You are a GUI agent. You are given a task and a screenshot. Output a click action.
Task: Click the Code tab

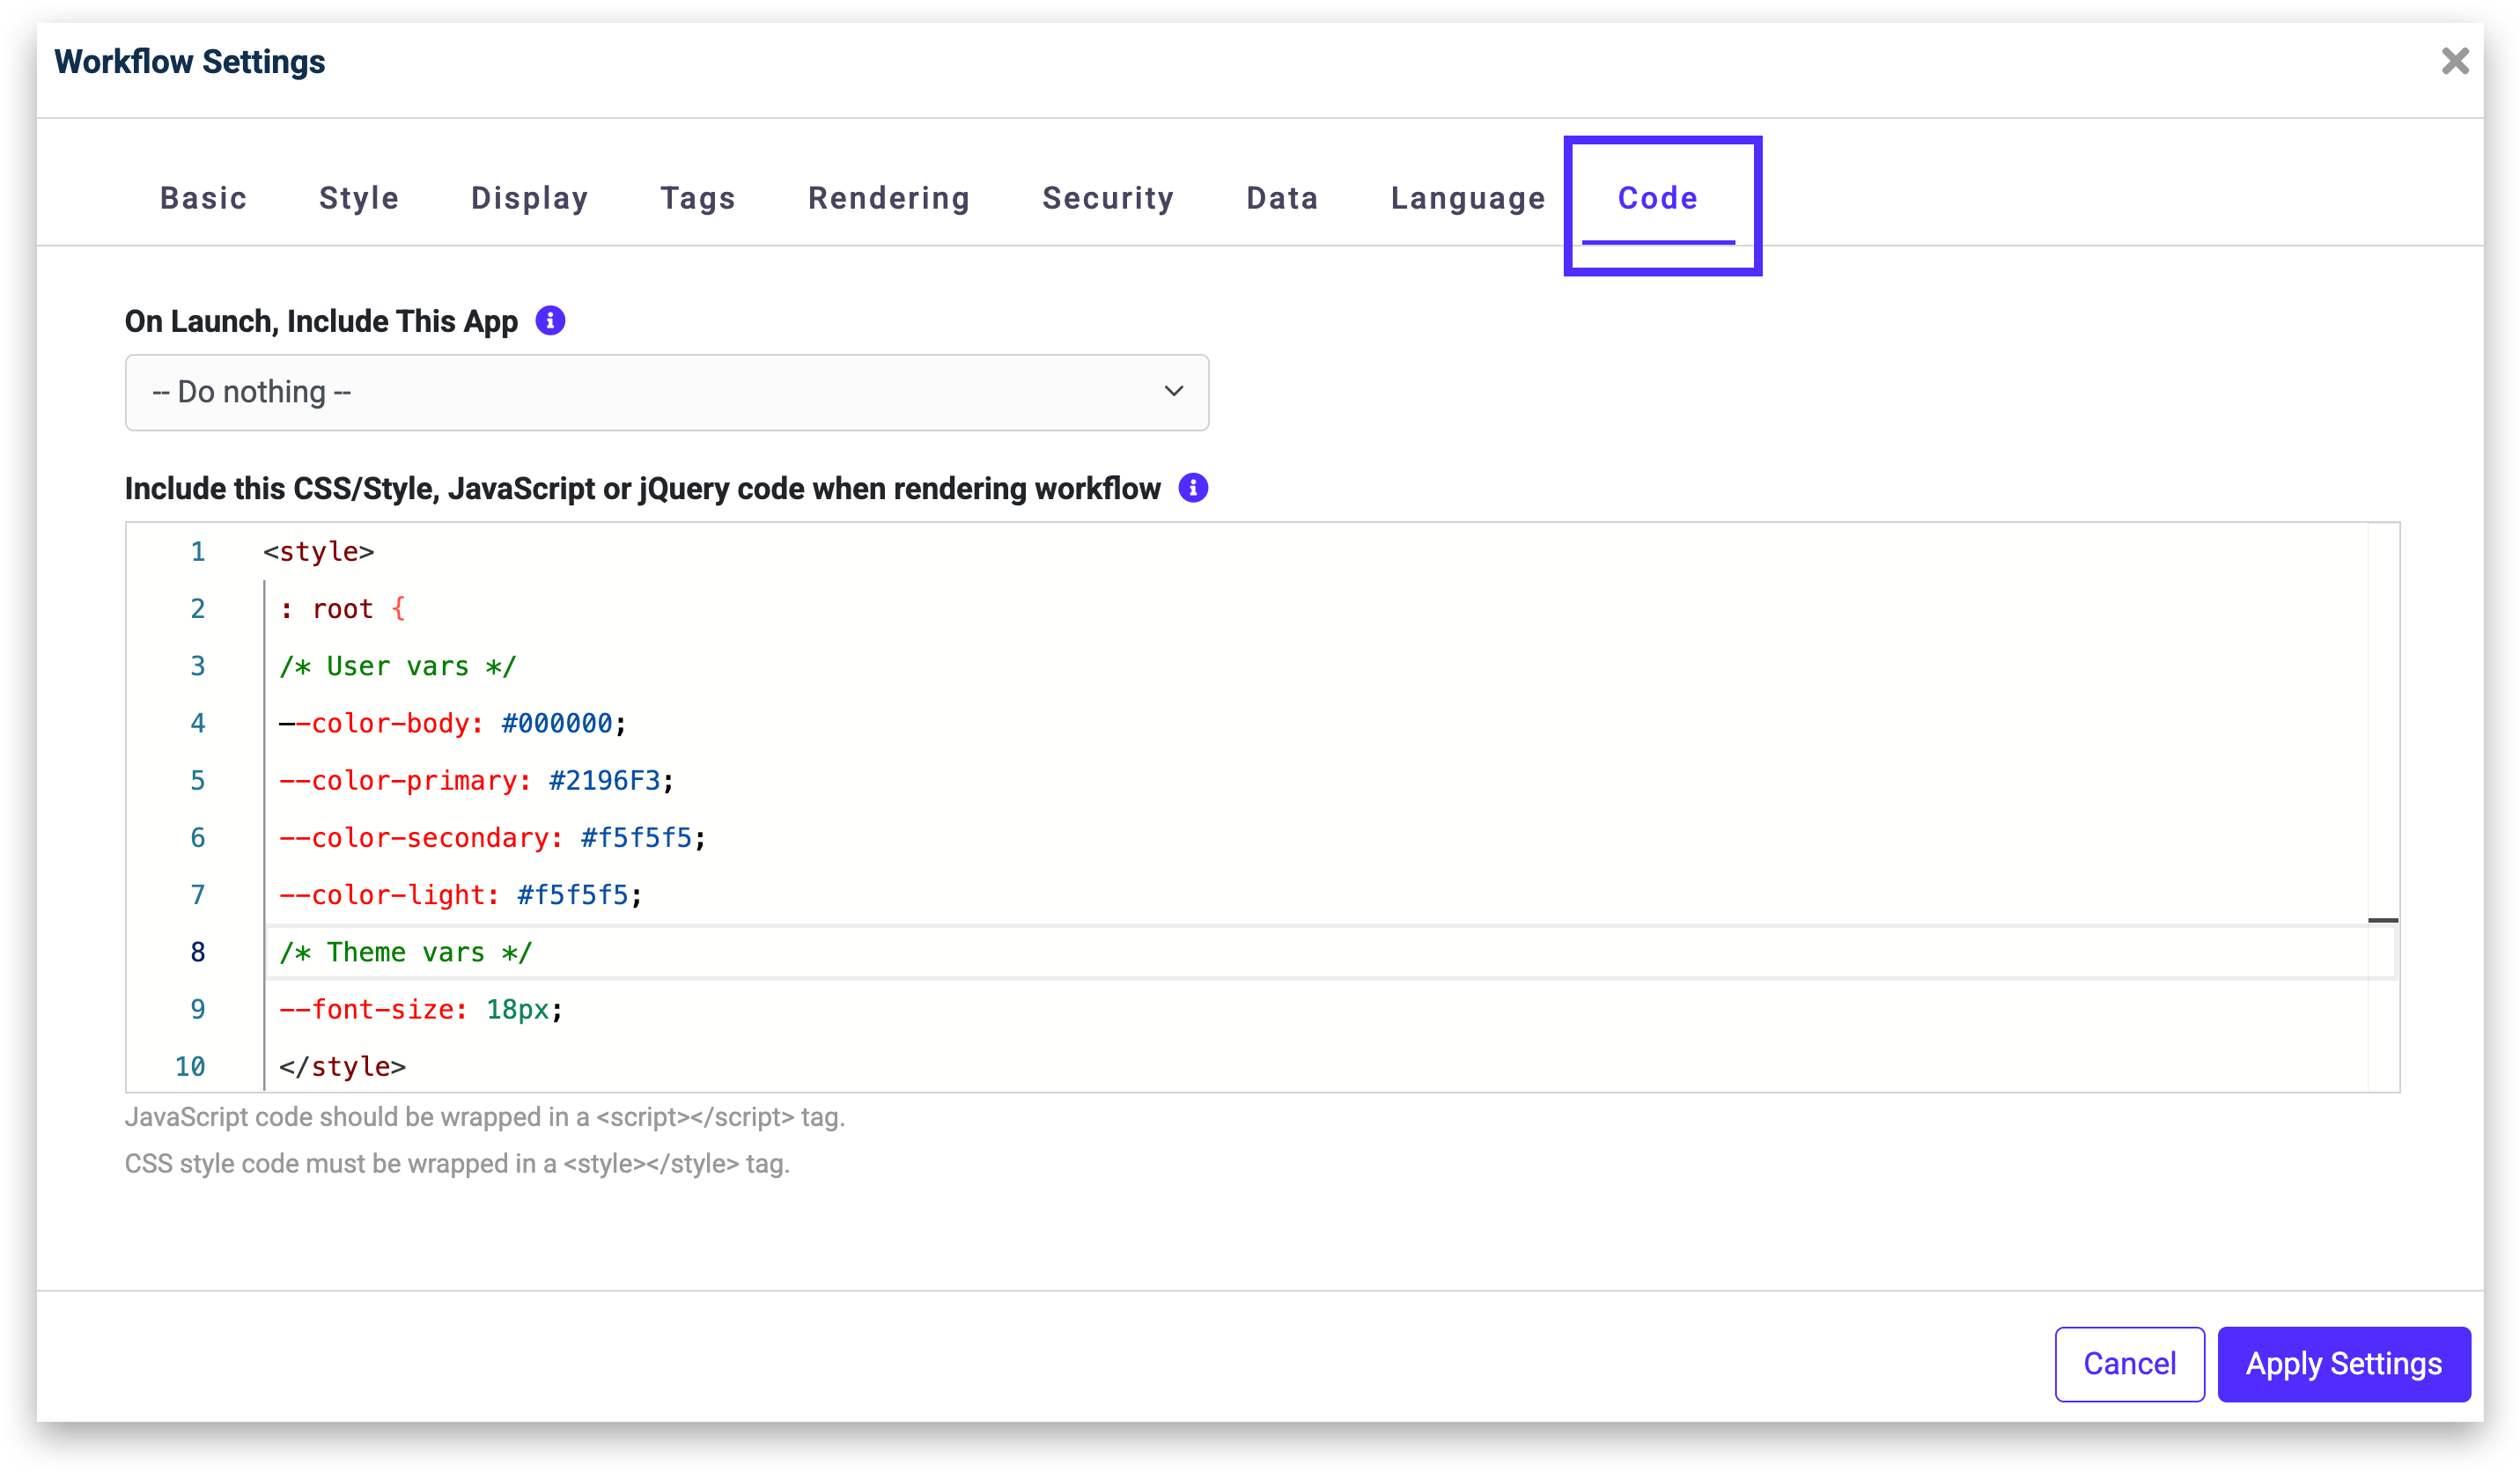pyautogui.click(x=1657, y=198)
